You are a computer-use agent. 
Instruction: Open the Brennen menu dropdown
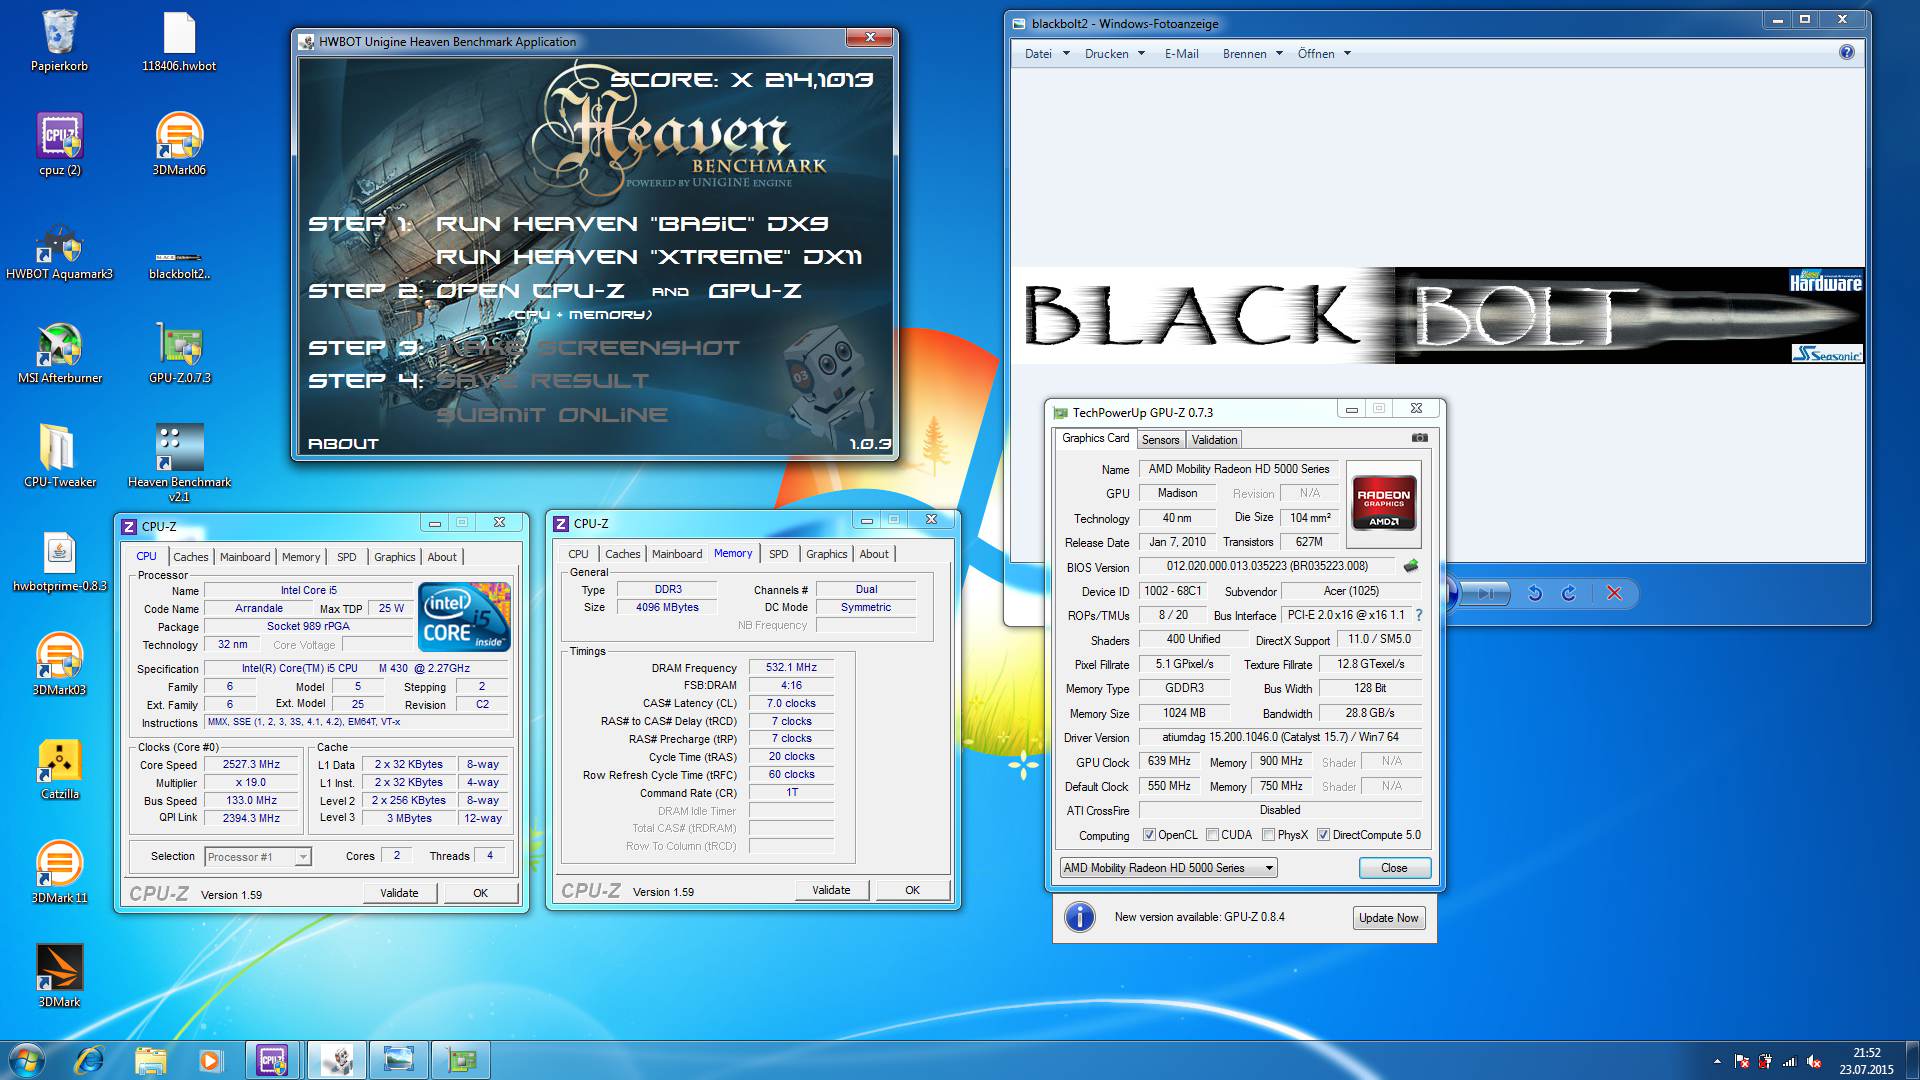1252,54
